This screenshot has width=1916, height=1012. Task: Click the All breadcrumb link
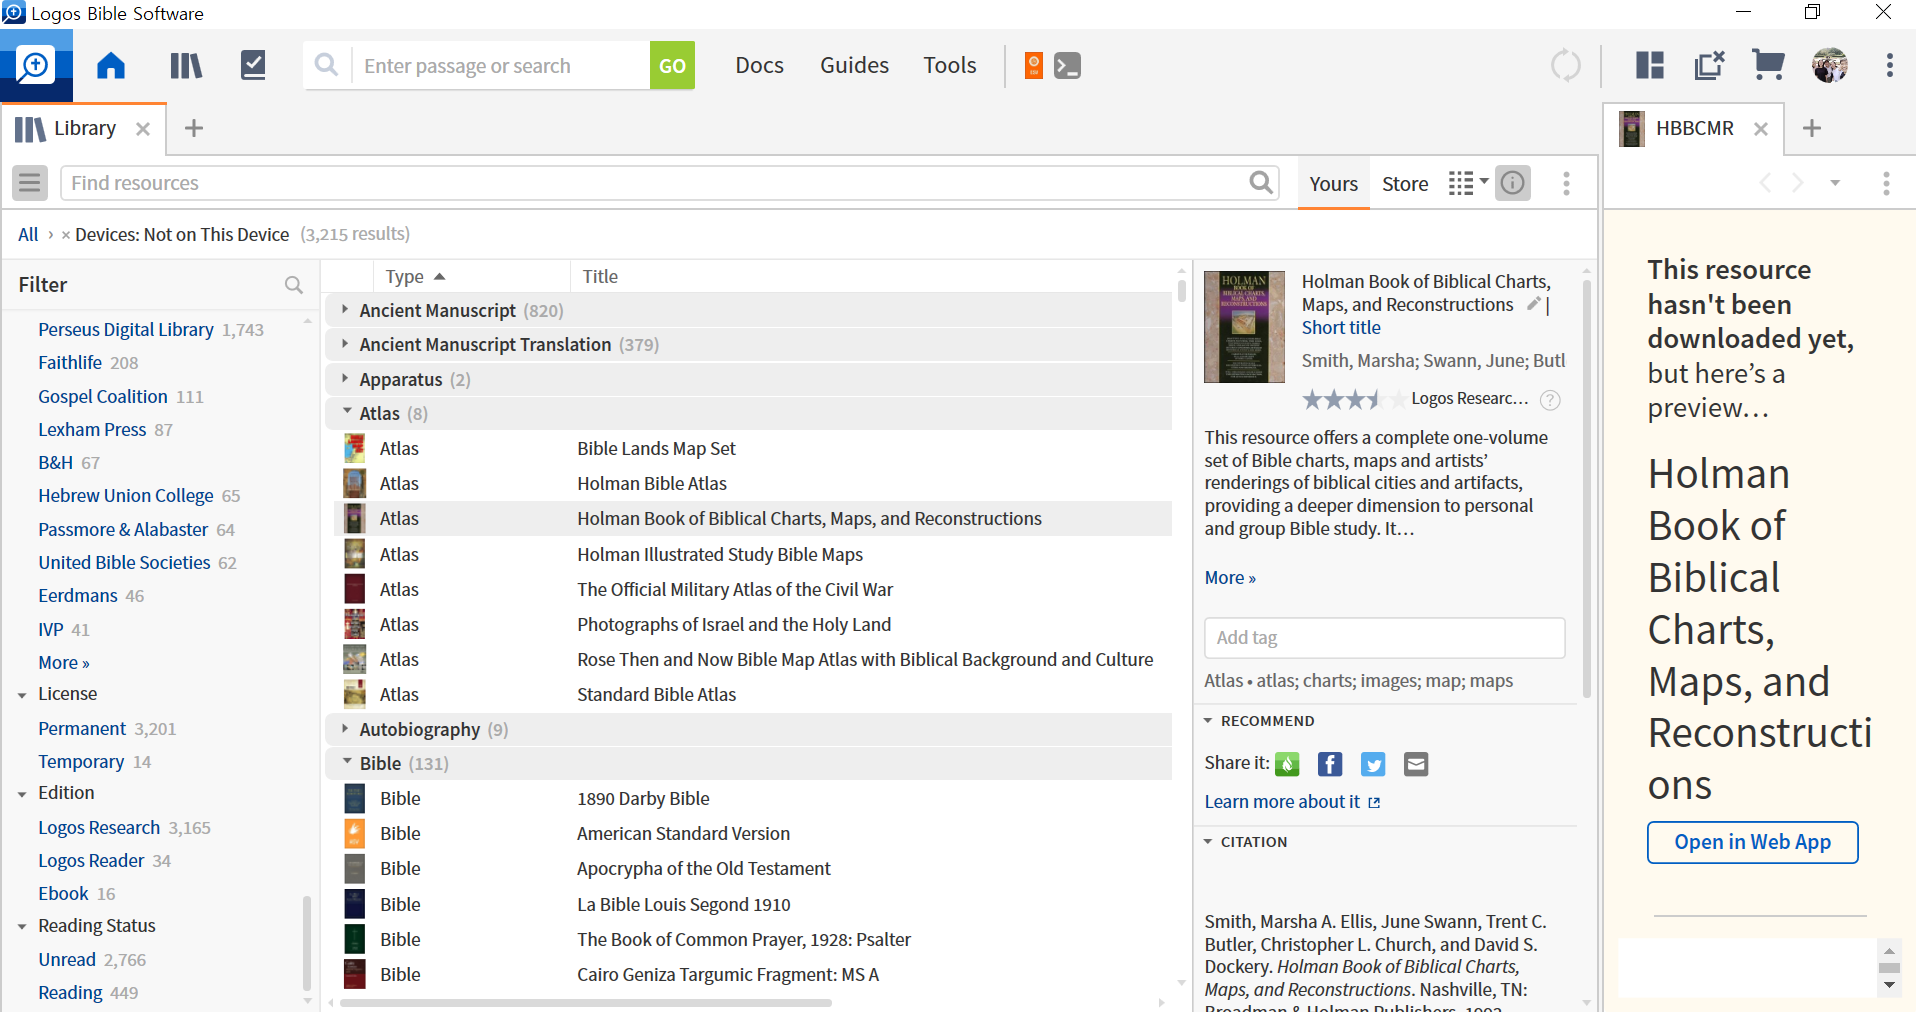tap(28, 234)
